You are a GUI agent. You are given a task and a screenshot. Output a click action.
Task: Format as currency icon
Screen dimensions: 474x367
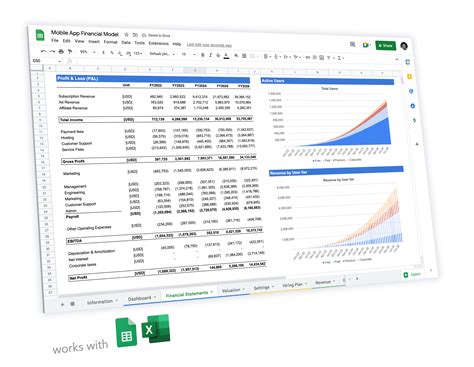[x=104, y=52]
